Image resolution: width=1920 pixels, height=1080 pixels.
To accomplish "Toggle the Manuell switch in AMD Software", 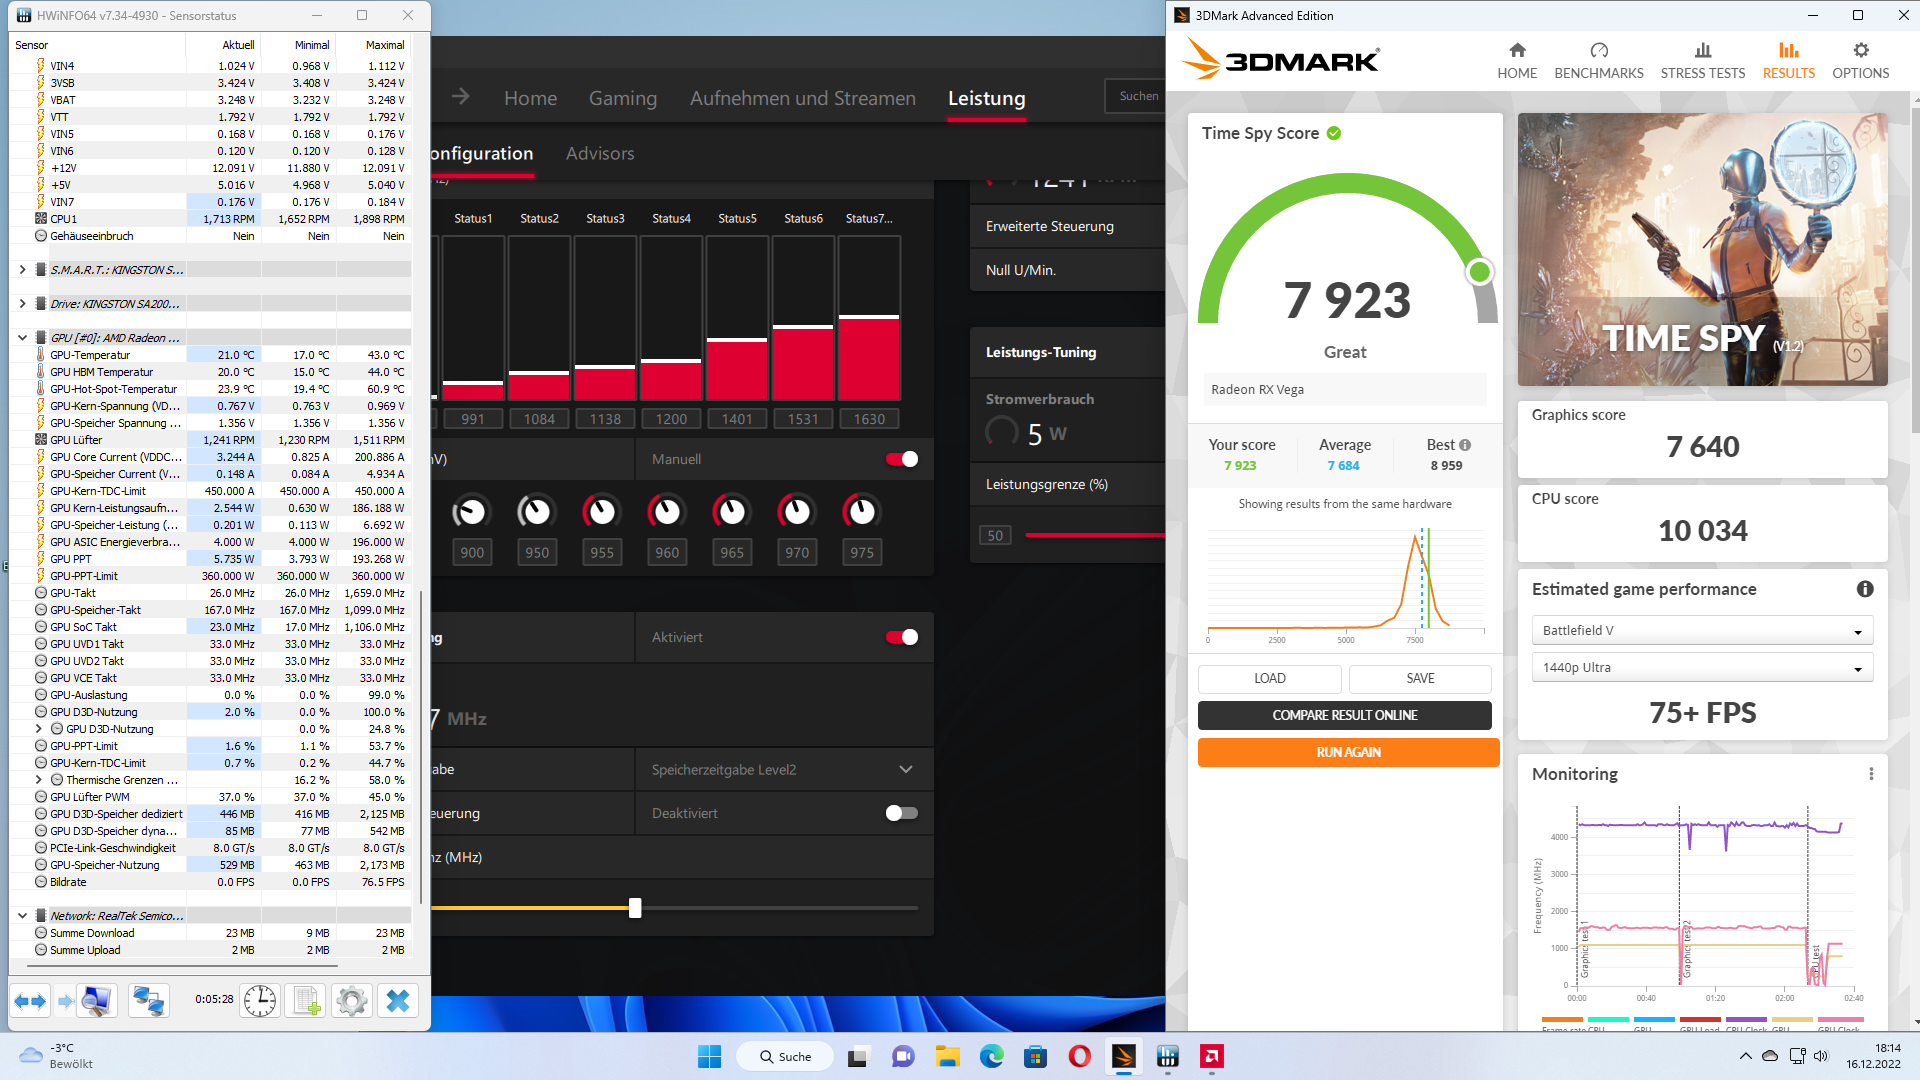I will click(x=901, y=459).
